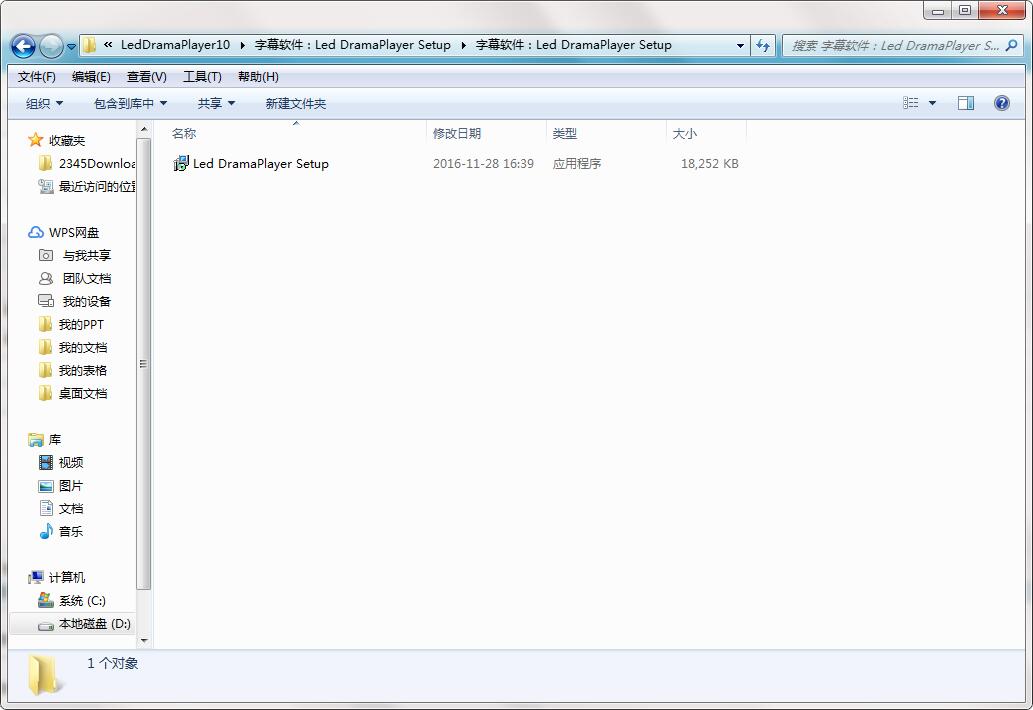The width and height of the screenshot is (1033, 710).
Task: Open the 帮助(H) menu
Action: [258, 77]
